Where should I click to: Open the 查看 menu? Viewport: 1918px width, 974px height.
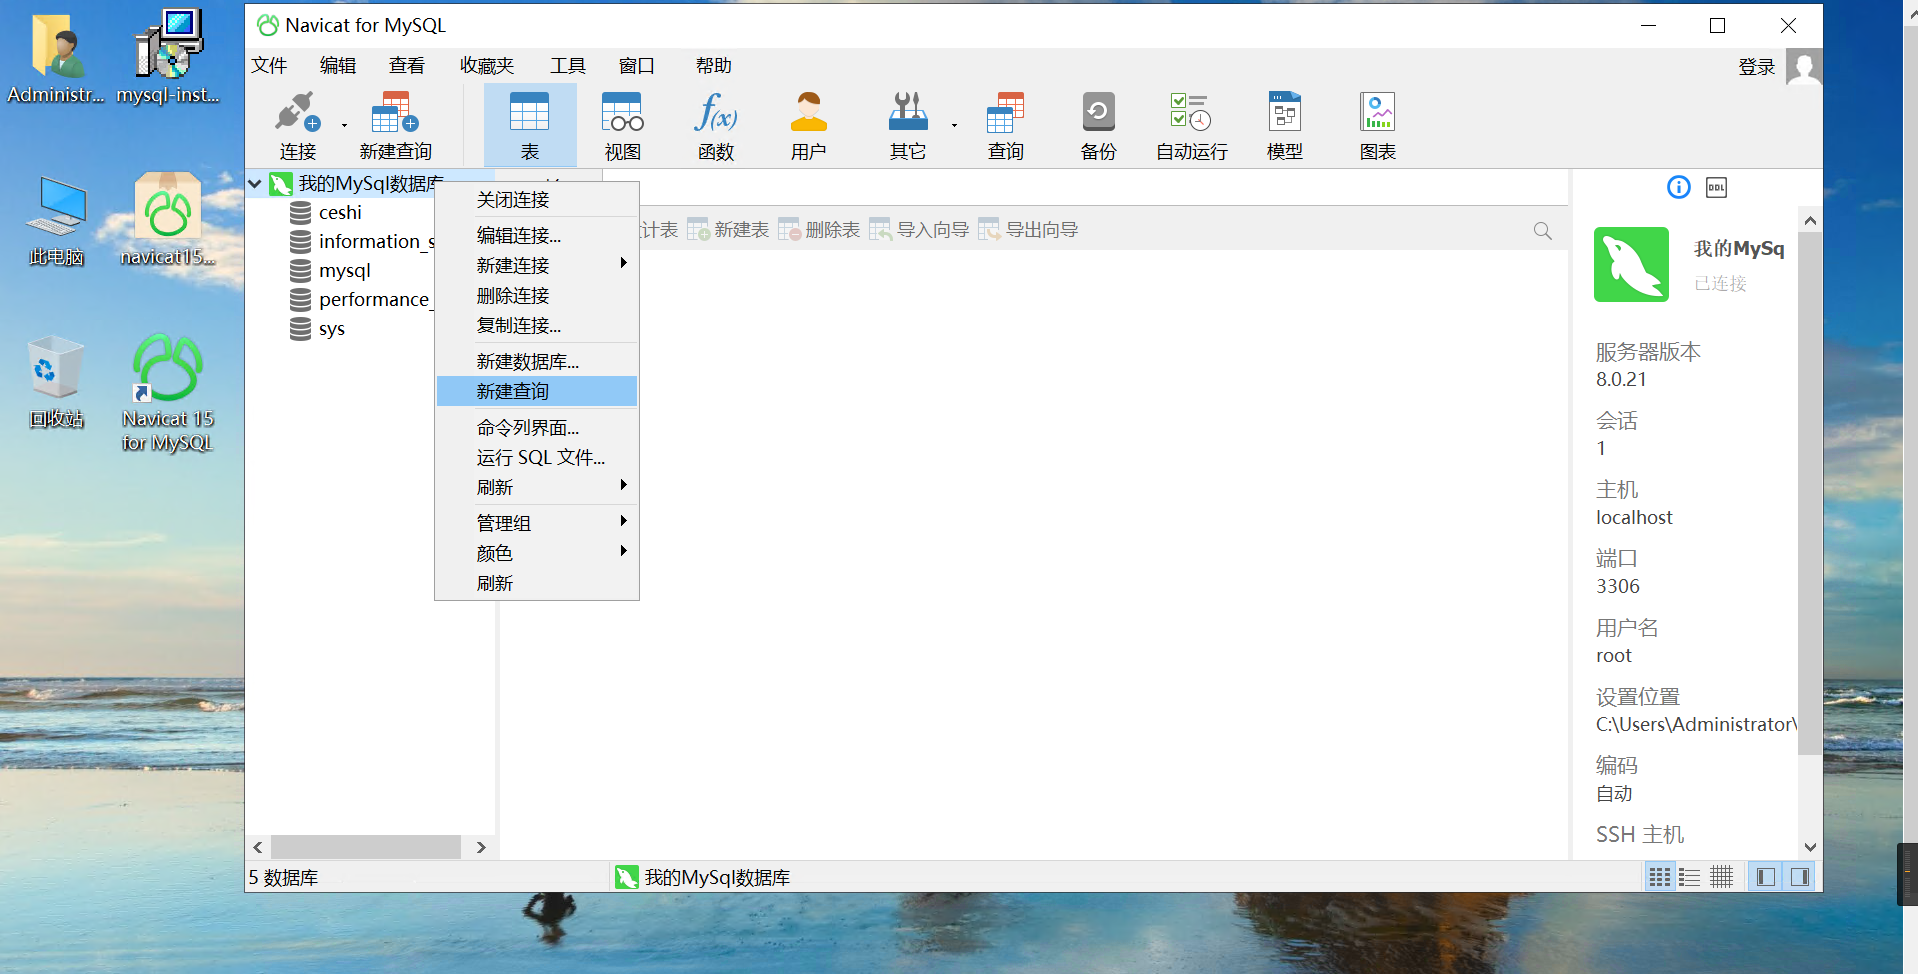point(407,66)
